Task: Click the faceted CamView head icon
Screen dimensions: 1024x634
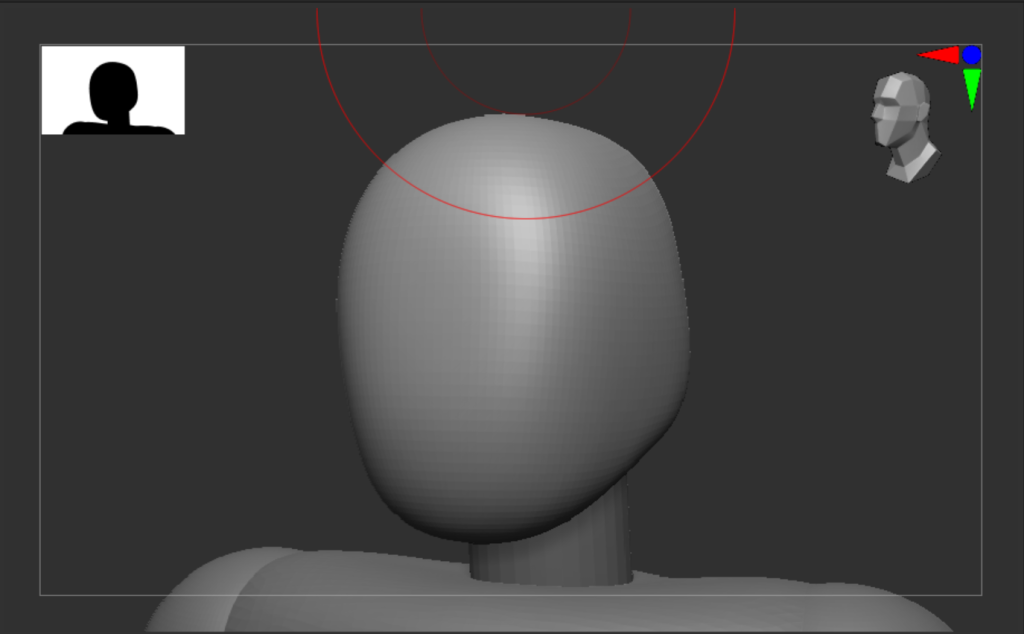Action: [904, 125]
